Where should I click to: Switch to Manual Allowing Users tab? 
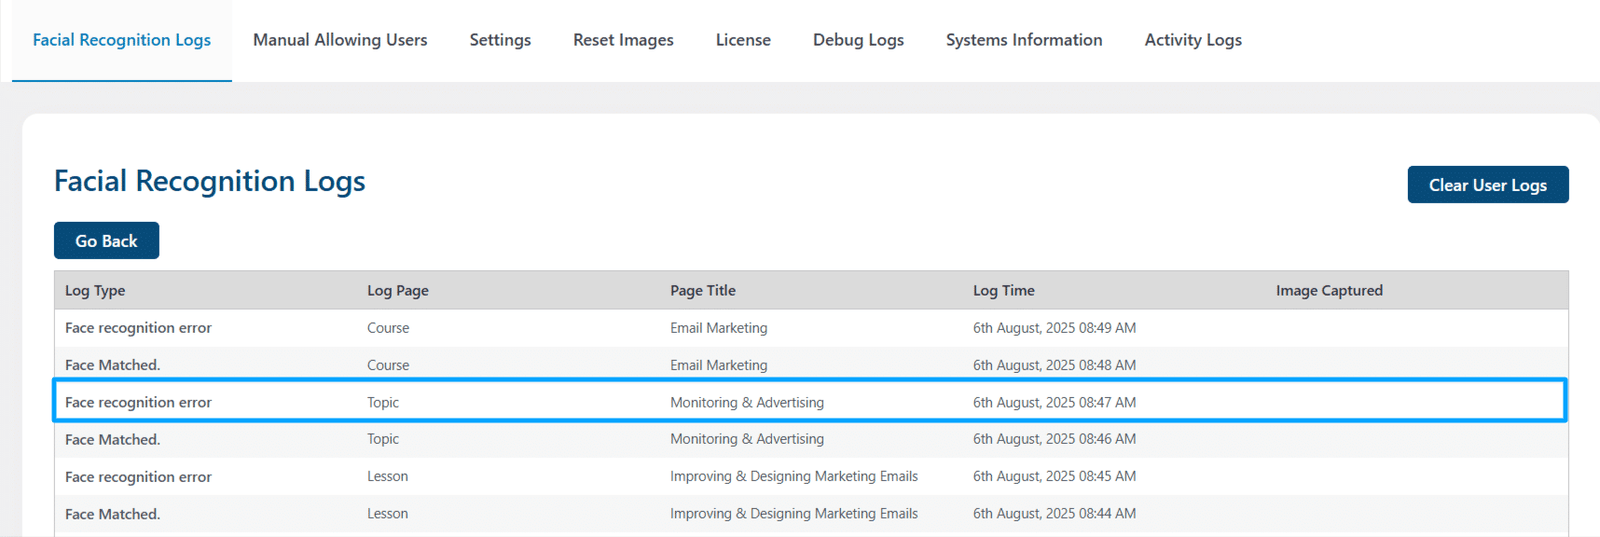(x=340, y=40)
